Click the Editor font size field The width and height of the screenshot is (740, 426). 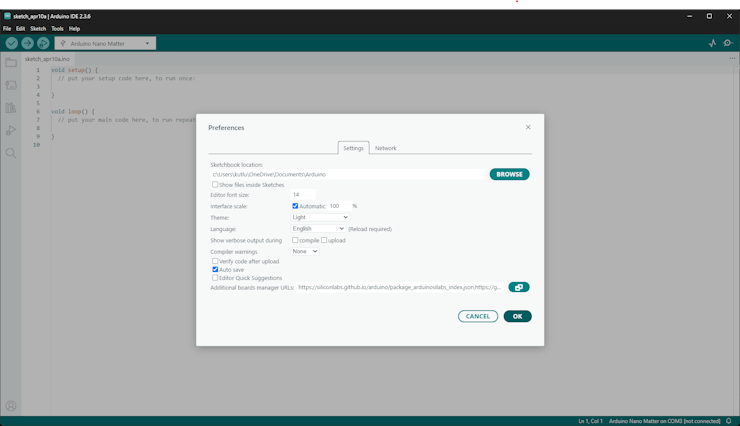(303, 194)
